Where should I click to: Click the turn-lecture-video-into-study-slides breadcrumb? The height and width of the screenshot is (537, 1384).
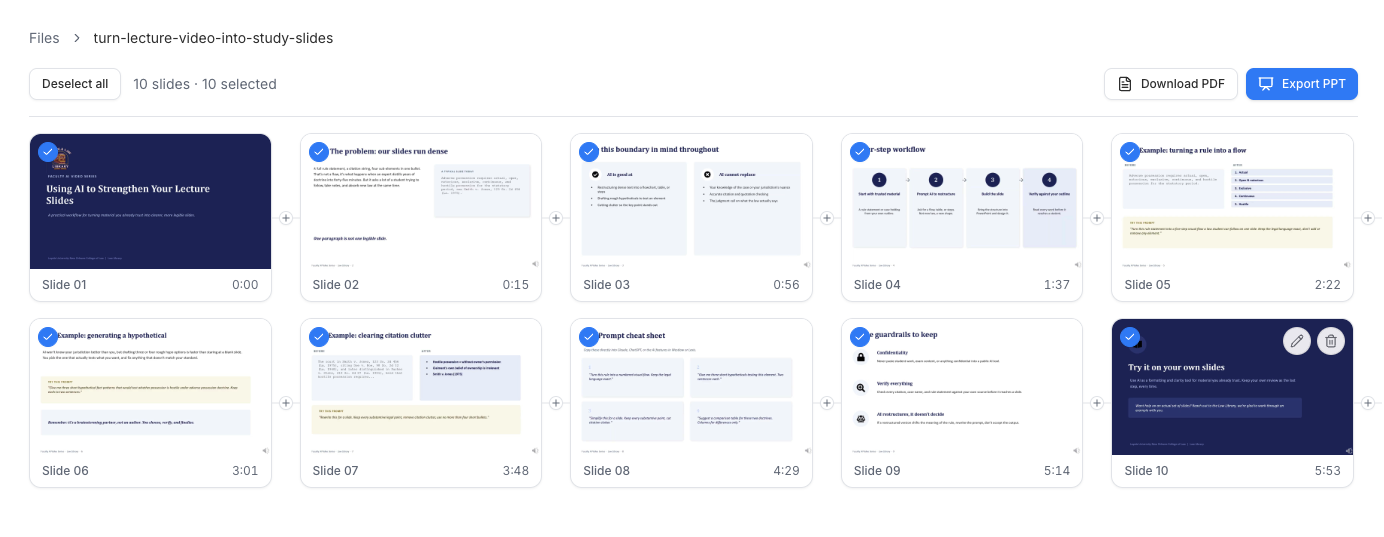point(213,38)
